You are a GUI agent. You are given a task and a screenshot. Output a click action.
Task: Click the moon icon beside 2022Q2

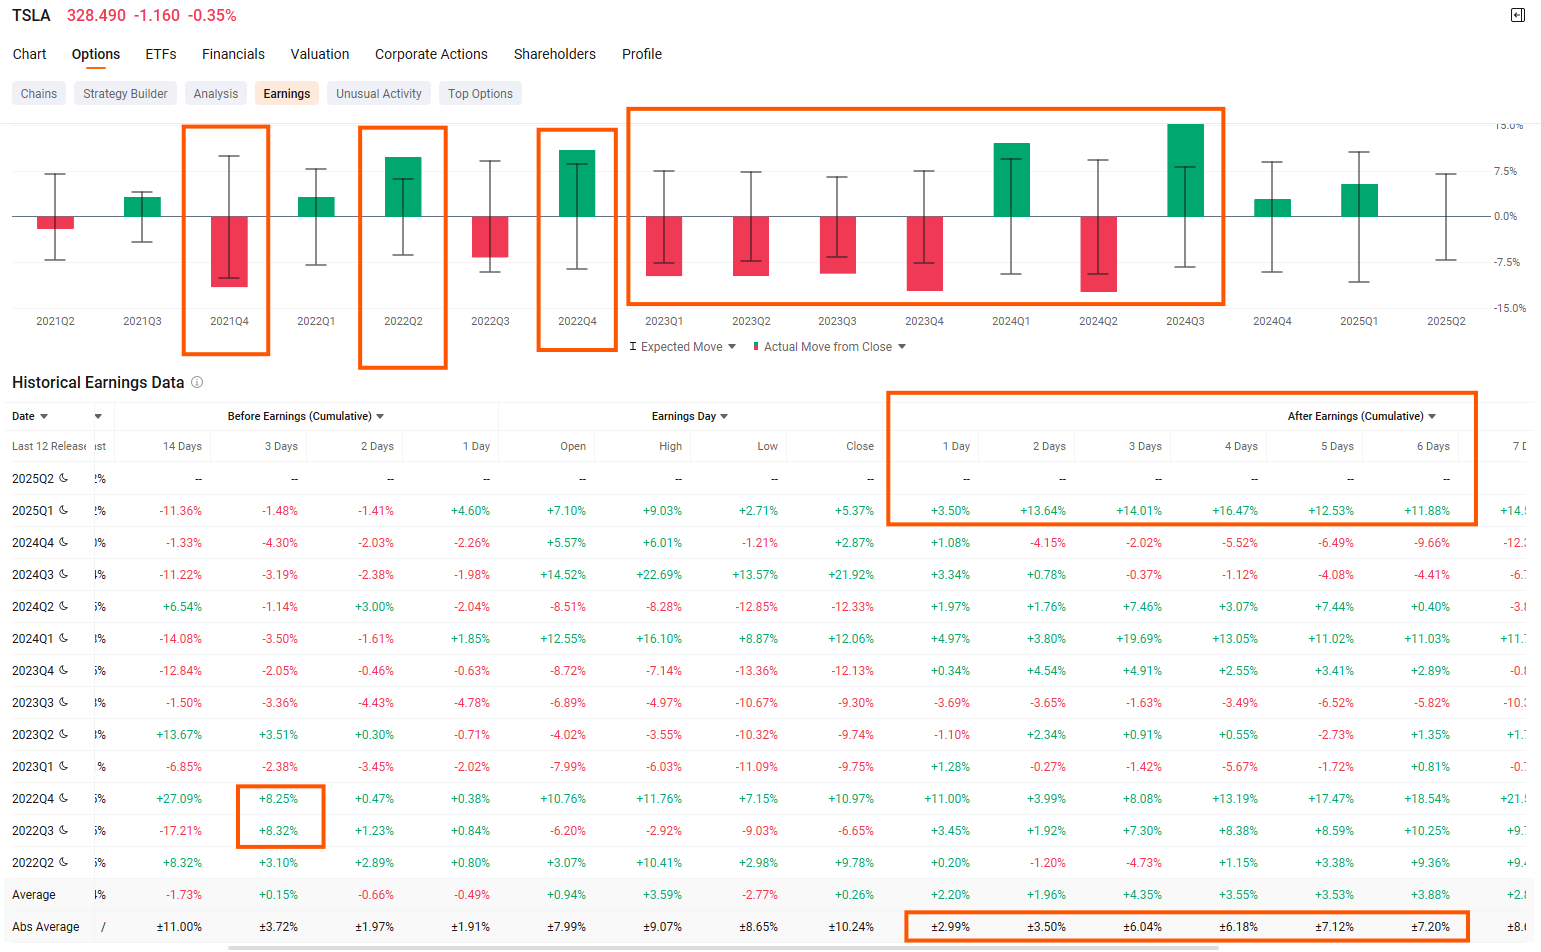click(63, 862)
